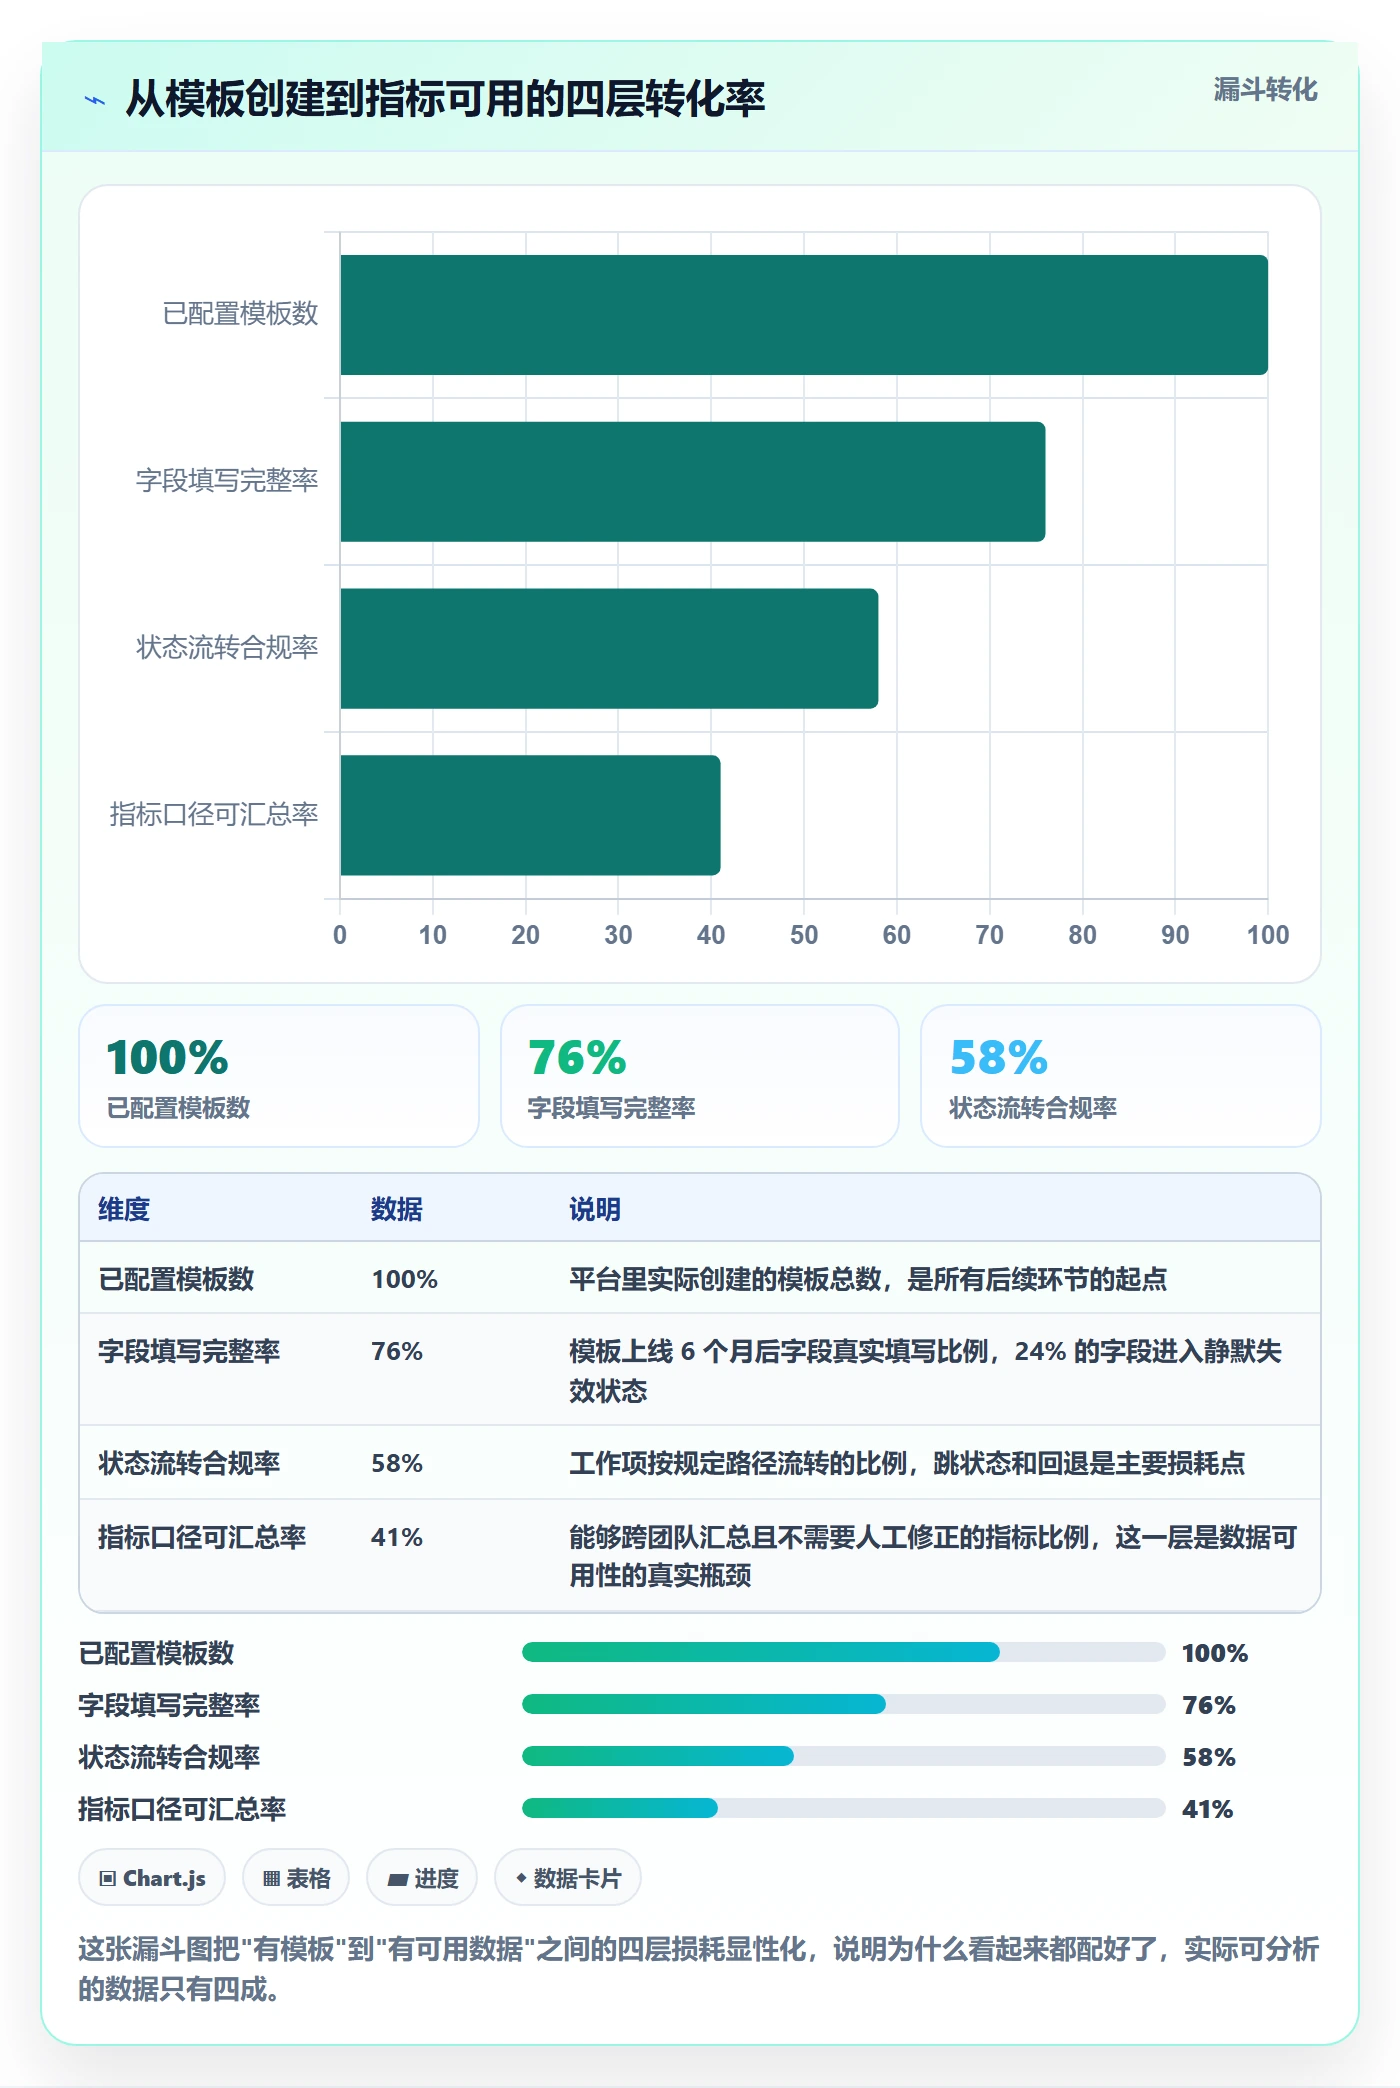Select the title 从模板创建到指标可用的四层转化率
Viewport: 1400px width, 2088px height.
445,99
